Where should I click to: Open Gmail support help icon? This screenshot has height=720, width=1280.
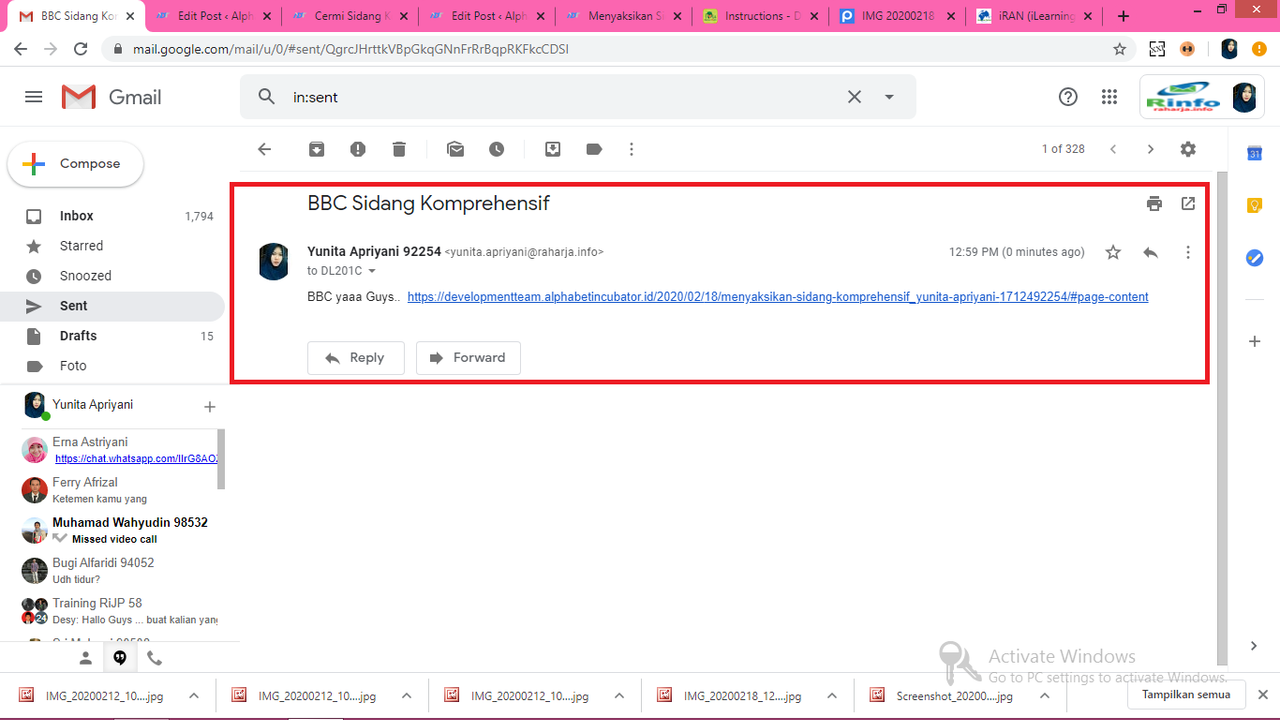1068,97
